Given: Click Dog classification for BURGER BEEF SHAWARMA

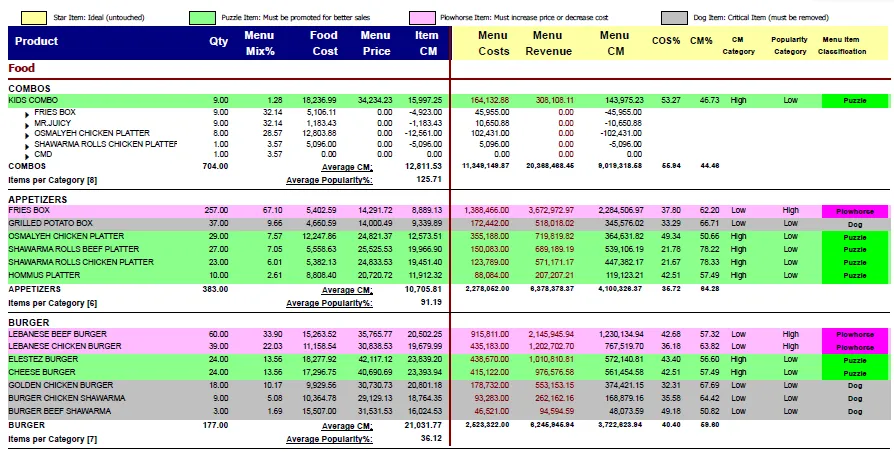Looking at the screenshot, I should click(855, 411).
